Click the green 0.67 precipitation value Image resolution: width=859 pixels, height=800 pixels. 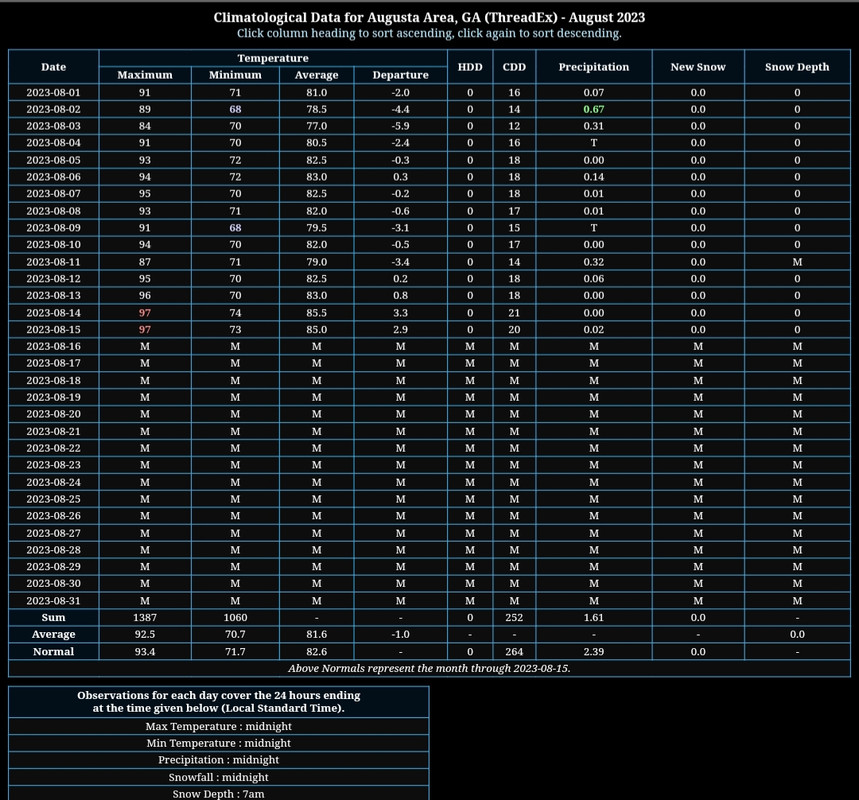point(594,109)
